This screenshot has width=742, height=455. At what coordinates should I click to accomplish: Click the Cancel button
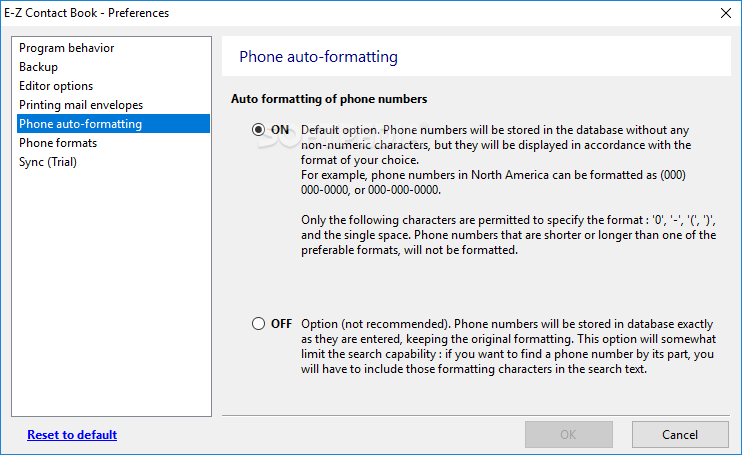pyautogui.click(x=680, y=435)
